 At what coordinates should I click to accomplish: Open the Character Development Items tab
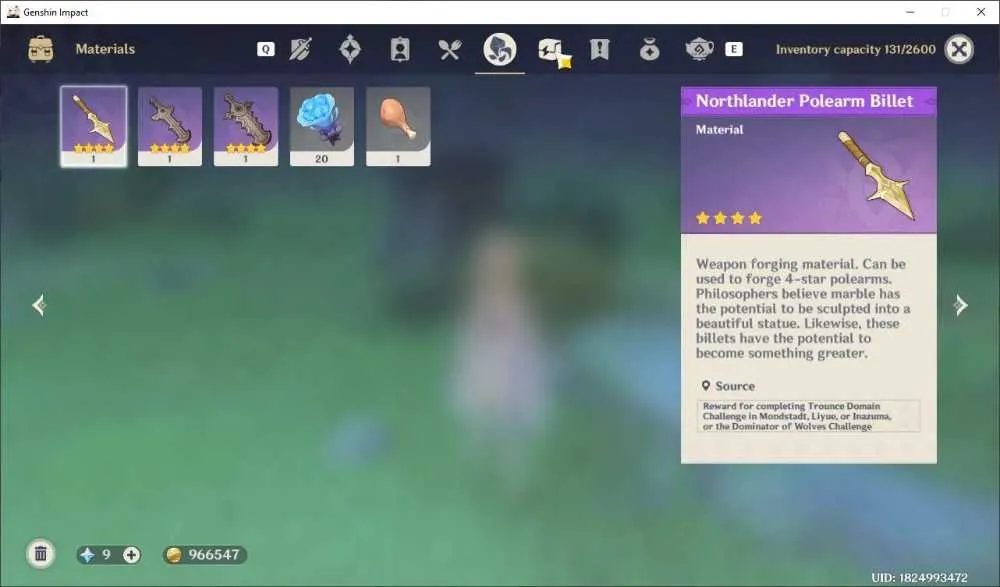[x=400, y=49]
